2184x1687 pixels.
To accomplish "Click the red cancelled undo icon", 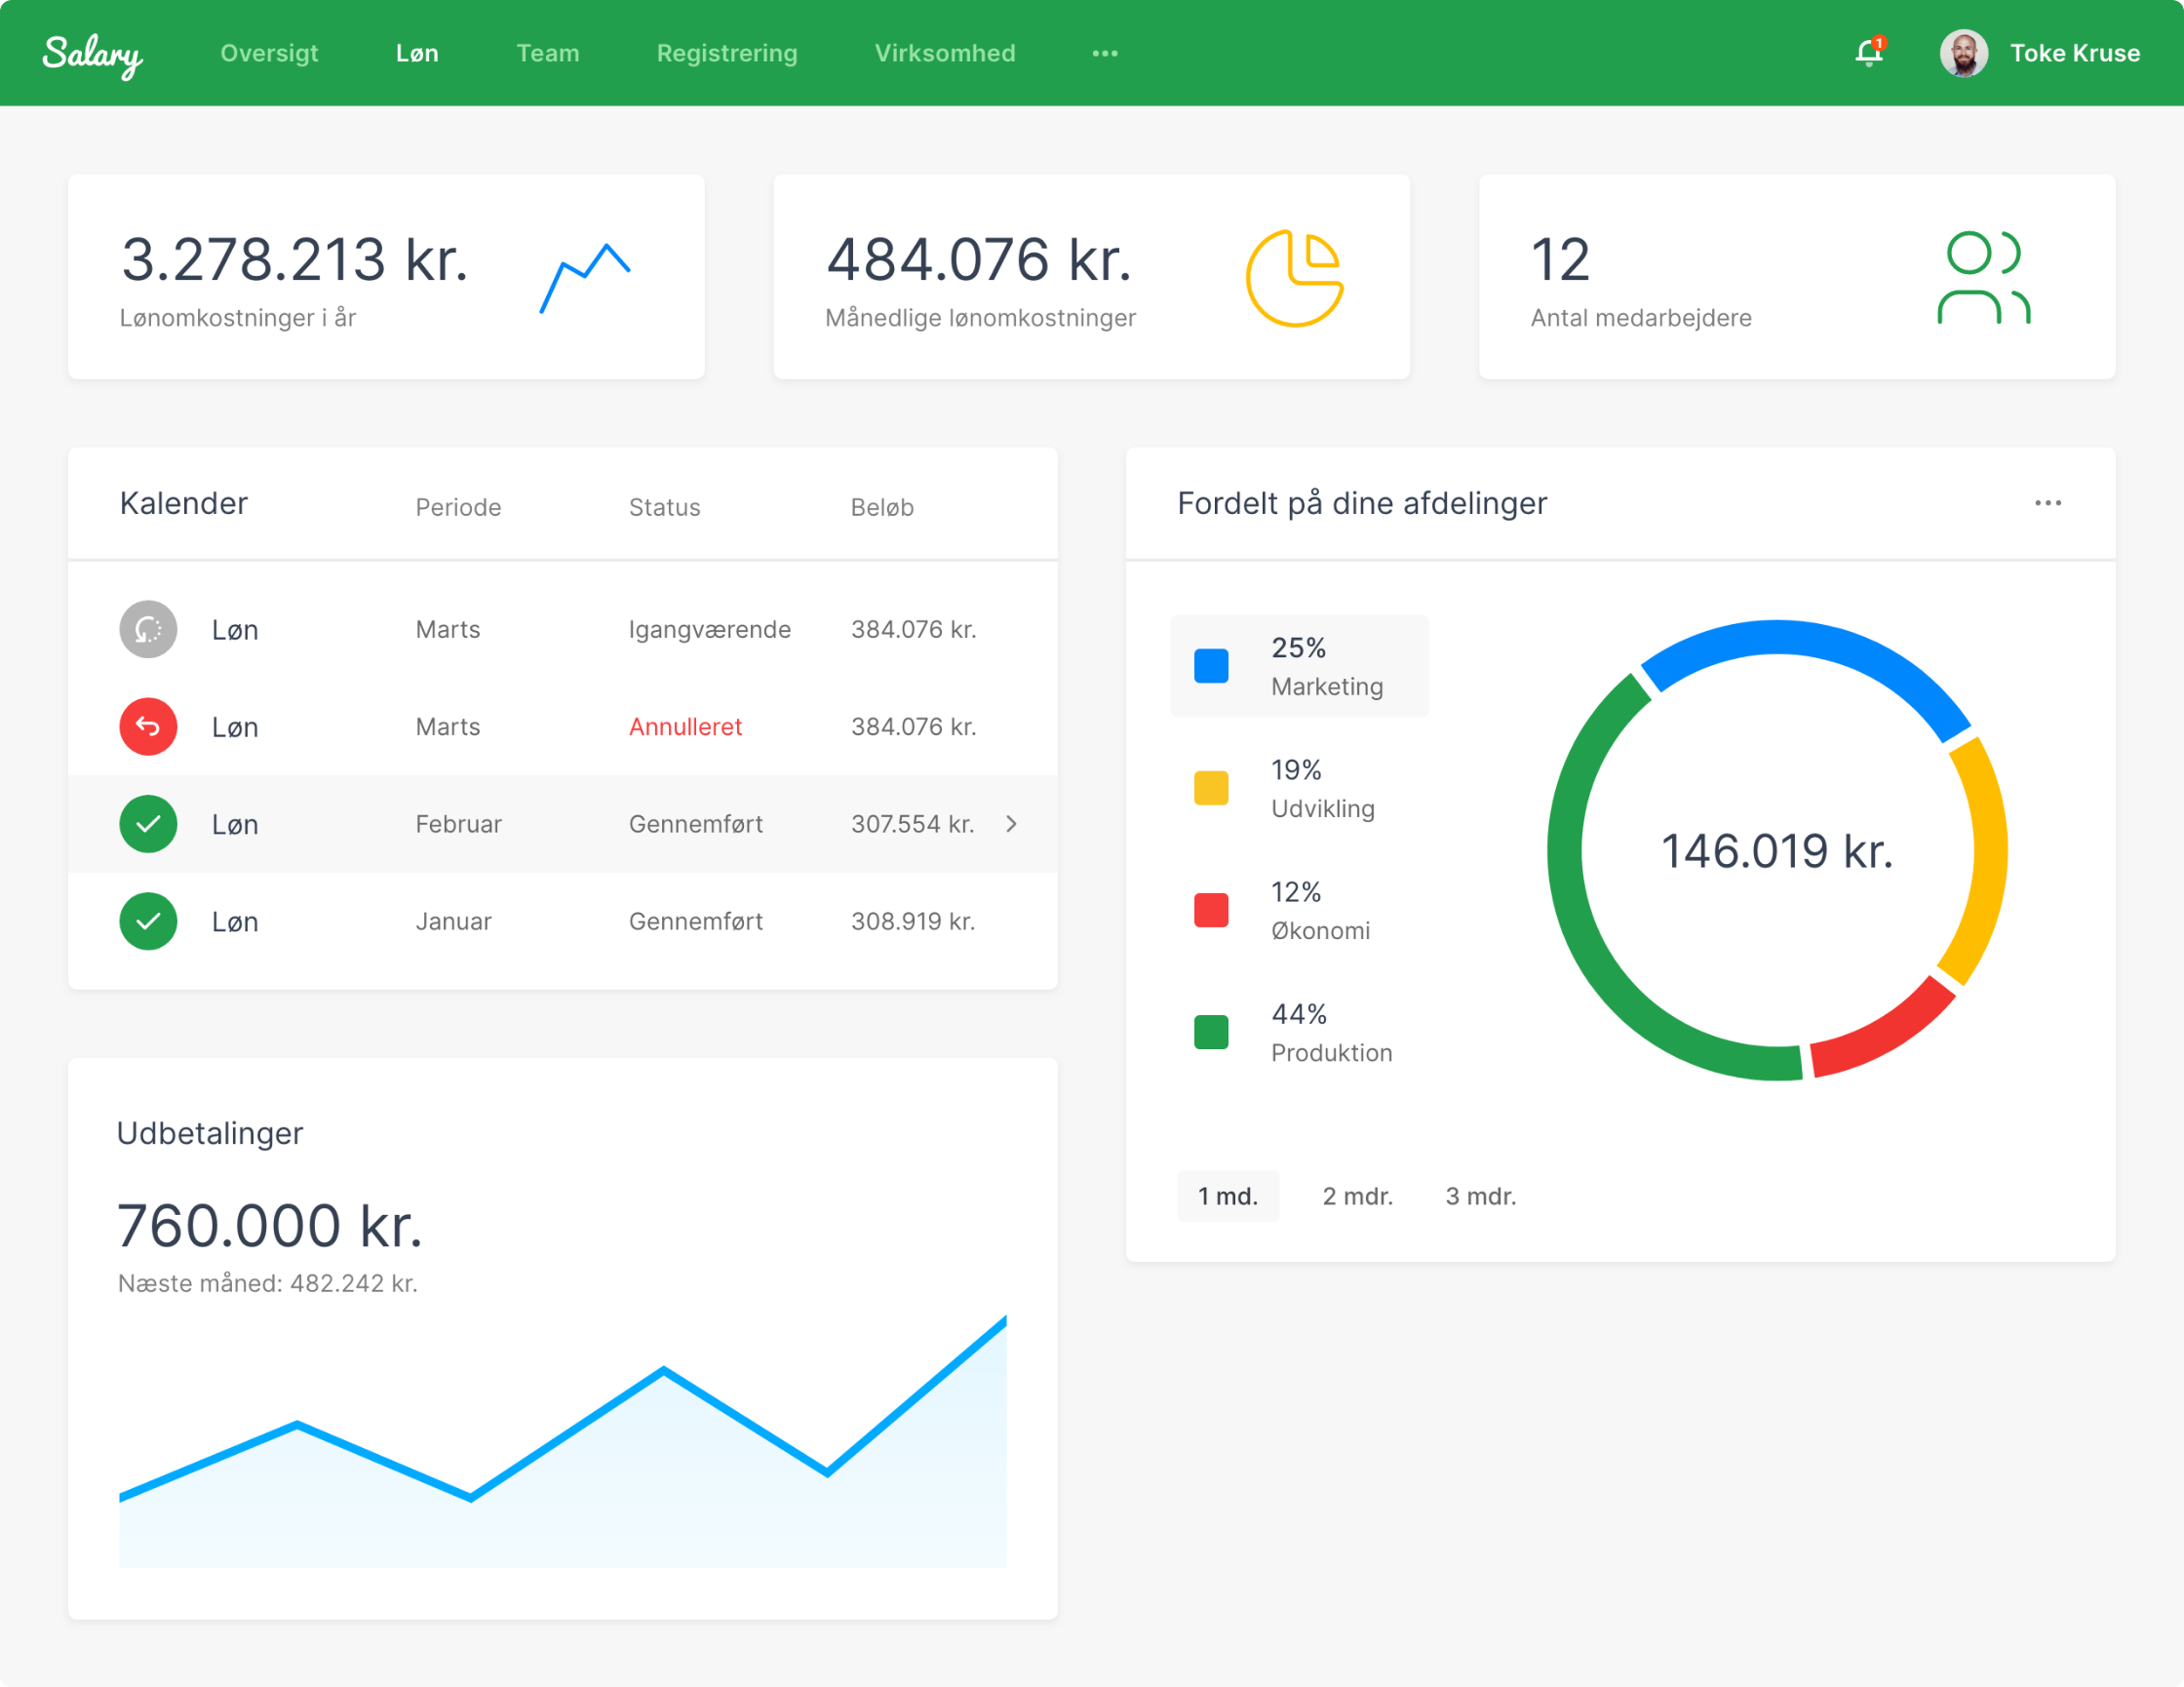I will click(148, 726).
